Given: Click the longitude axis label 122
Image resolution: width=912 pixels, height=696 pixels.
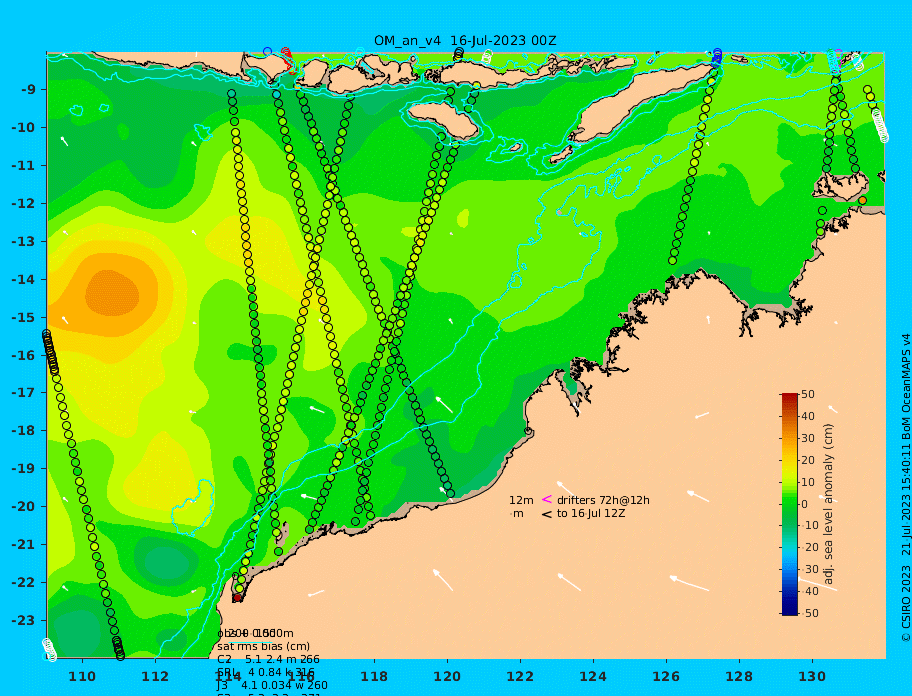Looking at the screenshot, I should click(520, 677).
